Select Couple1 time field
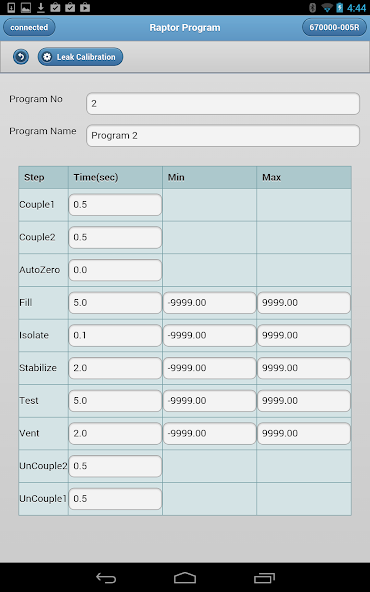This screenshot has height=592, width=370. [115, 205]
